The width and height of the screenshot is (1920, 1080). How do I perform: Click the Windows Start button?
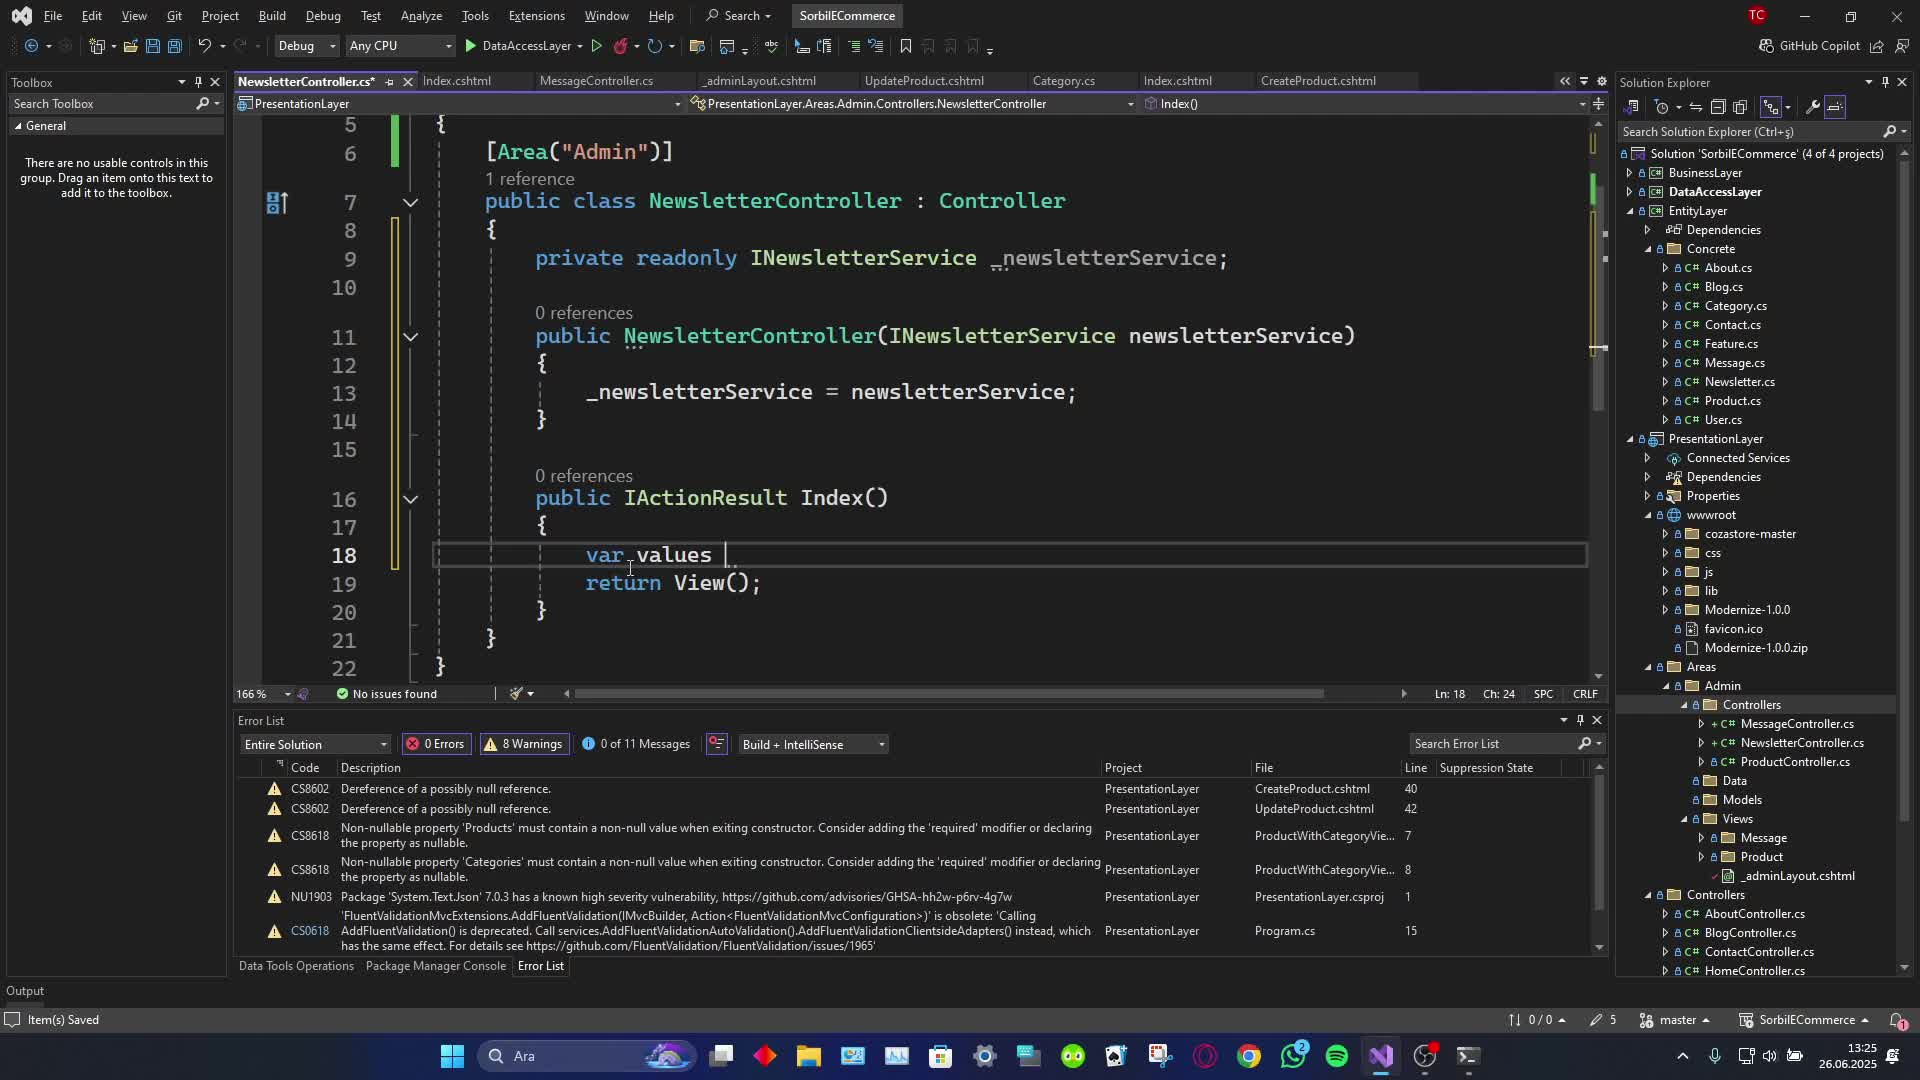pyautogui.click(x=452, y=1056)
